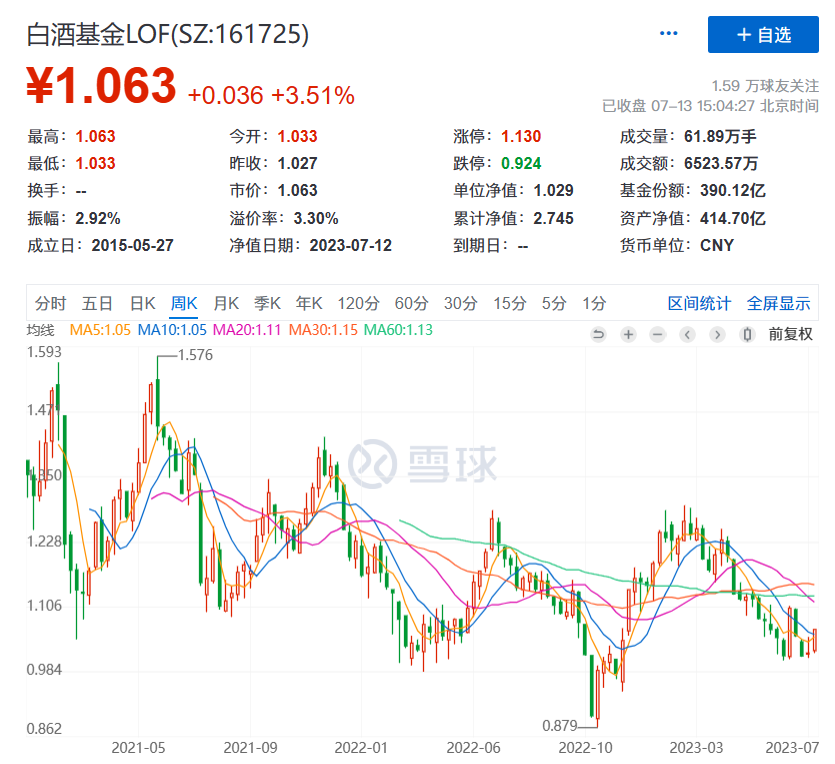Click the 净值日期 2023-07-12 value
The width and height of the screenshot is (835, 764).
click(350, 245)
